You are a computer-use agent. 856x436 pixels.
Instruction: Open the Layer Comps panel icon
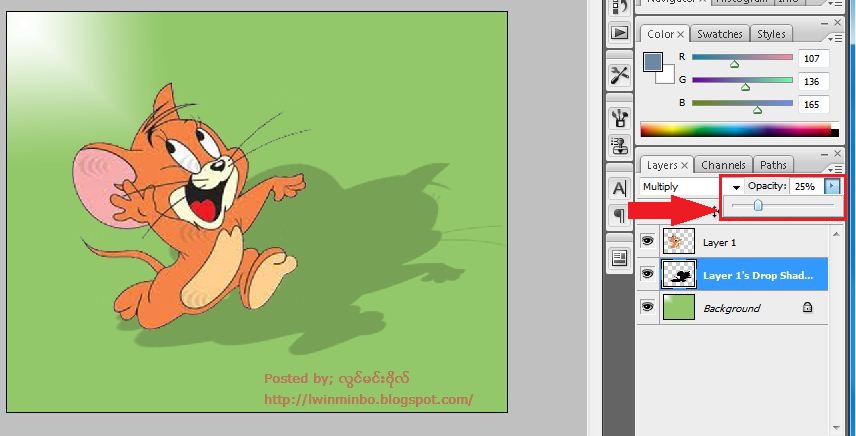click(x=620, y=258)
